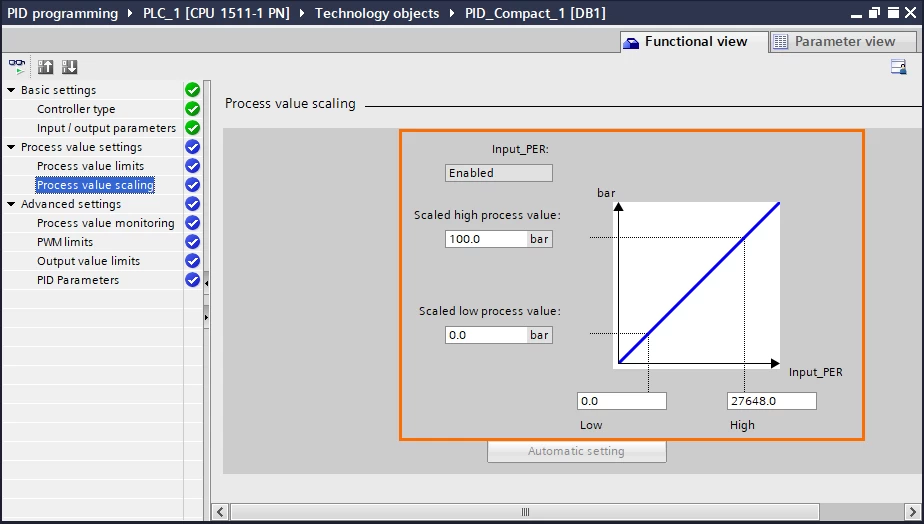Viewport: 924px width, 524px height.
Task: Collapse the Process value settings group
Action: click(11, 147)
